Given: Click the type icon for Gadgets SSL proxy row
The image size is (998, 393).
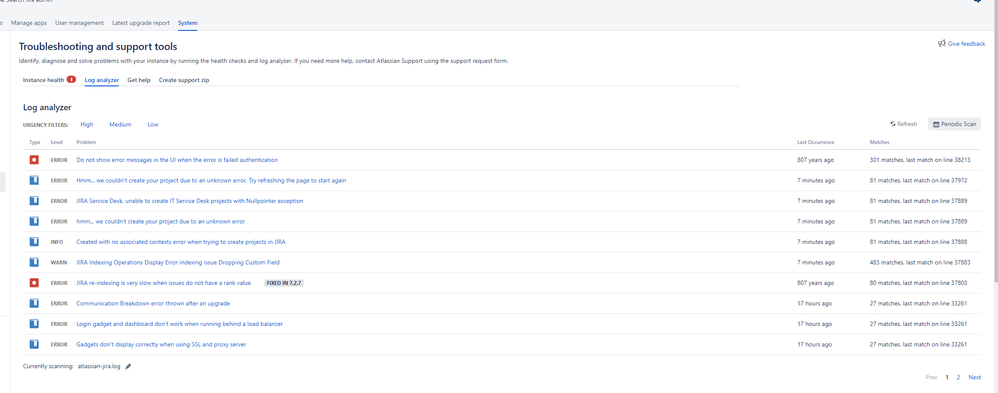Looking at the screenshot, I should pos(34,344).
